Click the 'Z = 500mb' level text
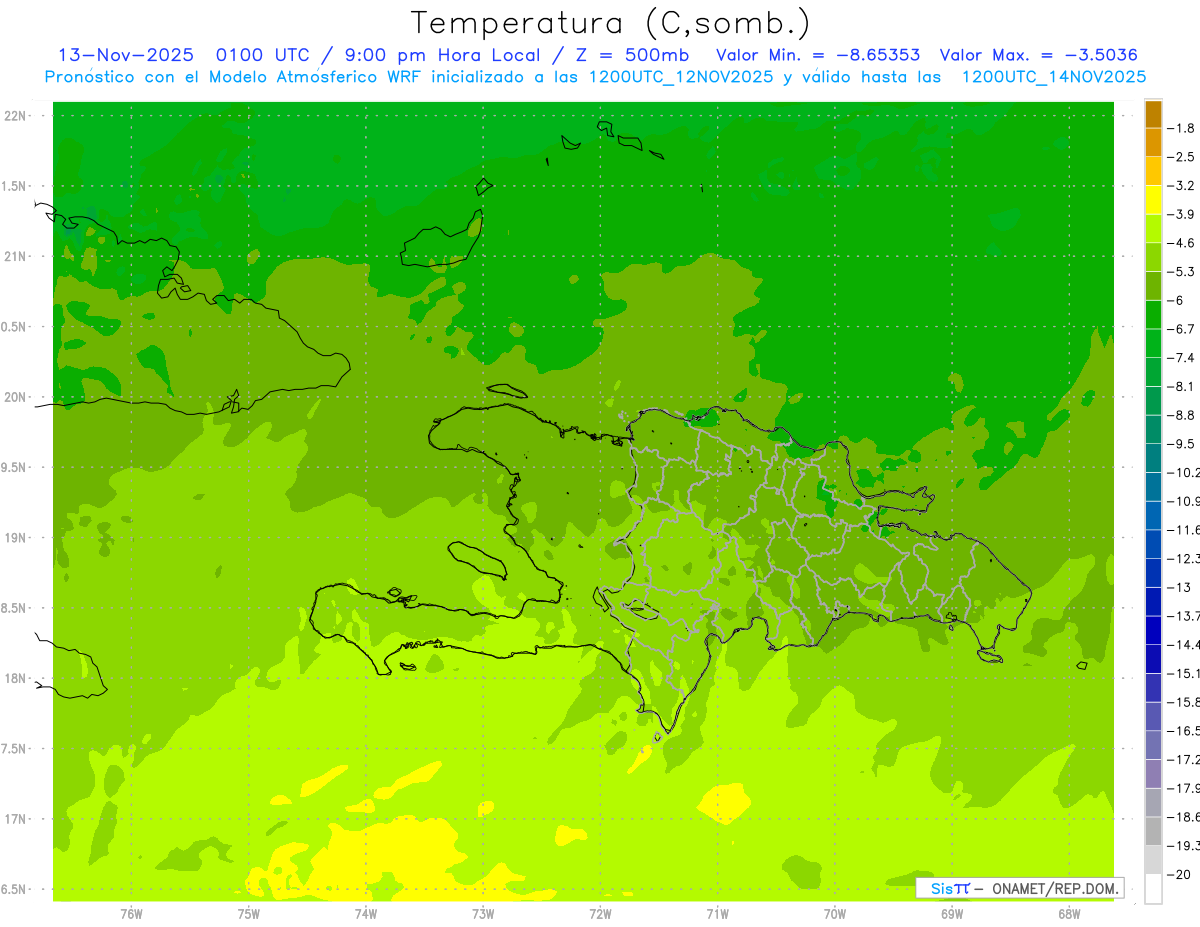 coord(631,55)
